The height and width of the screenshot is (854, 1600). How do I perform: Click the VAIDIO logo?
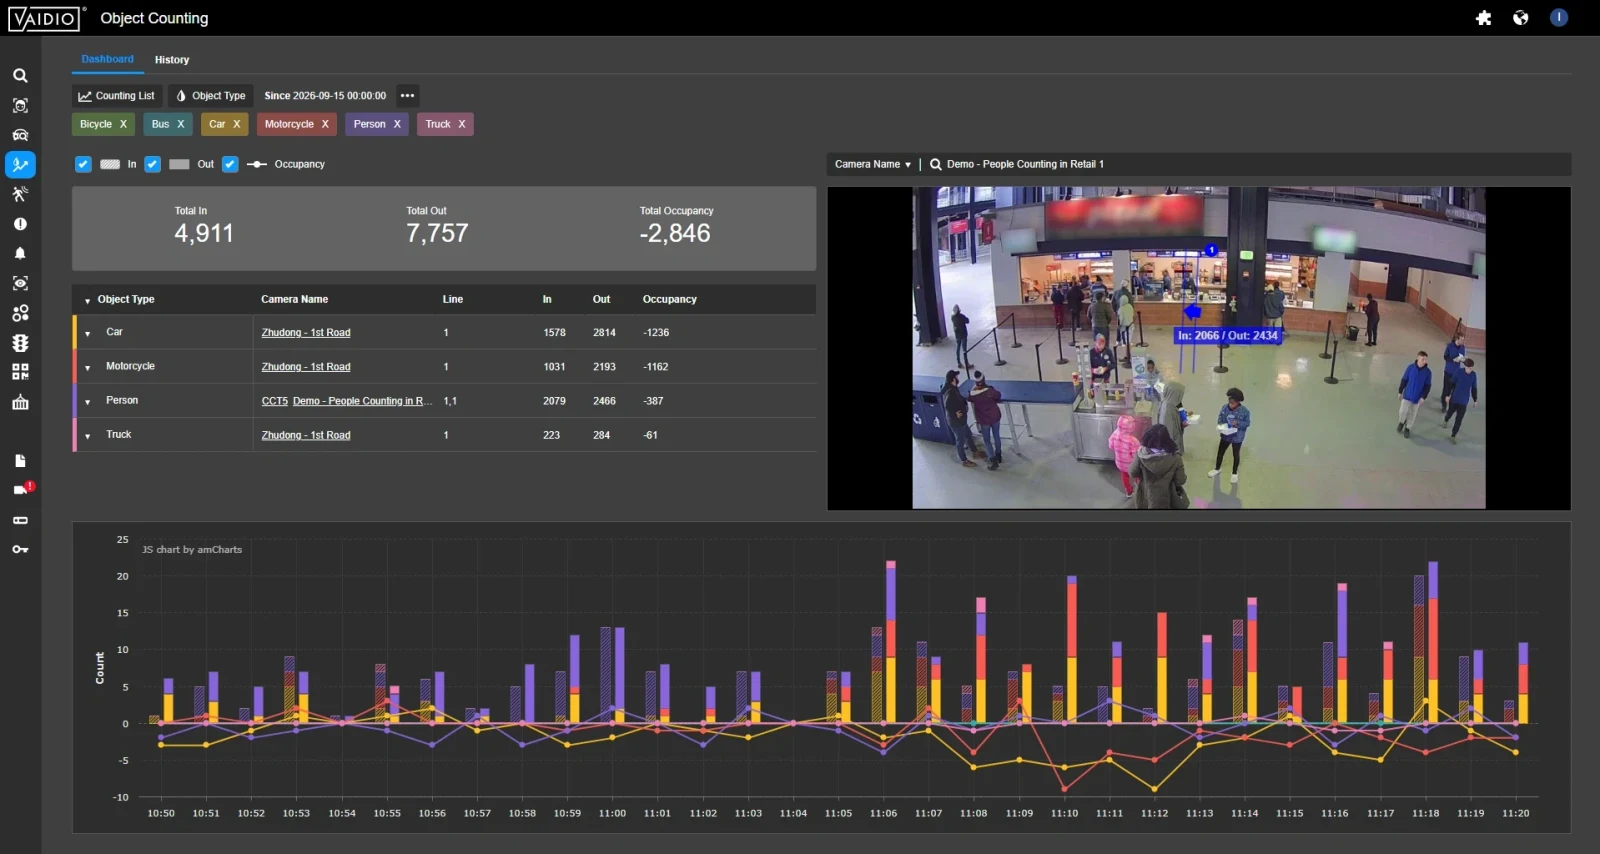pyautogui.click(x=44, y=18)
